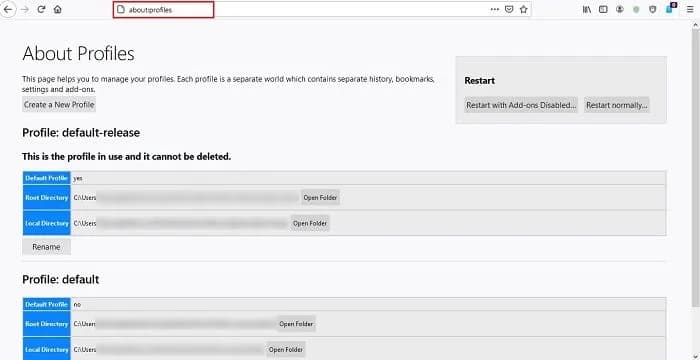The height and width of the screenshot is (360, 700).
Task: Open the page actions three-dot menu
Action: (x=495, y=9)
